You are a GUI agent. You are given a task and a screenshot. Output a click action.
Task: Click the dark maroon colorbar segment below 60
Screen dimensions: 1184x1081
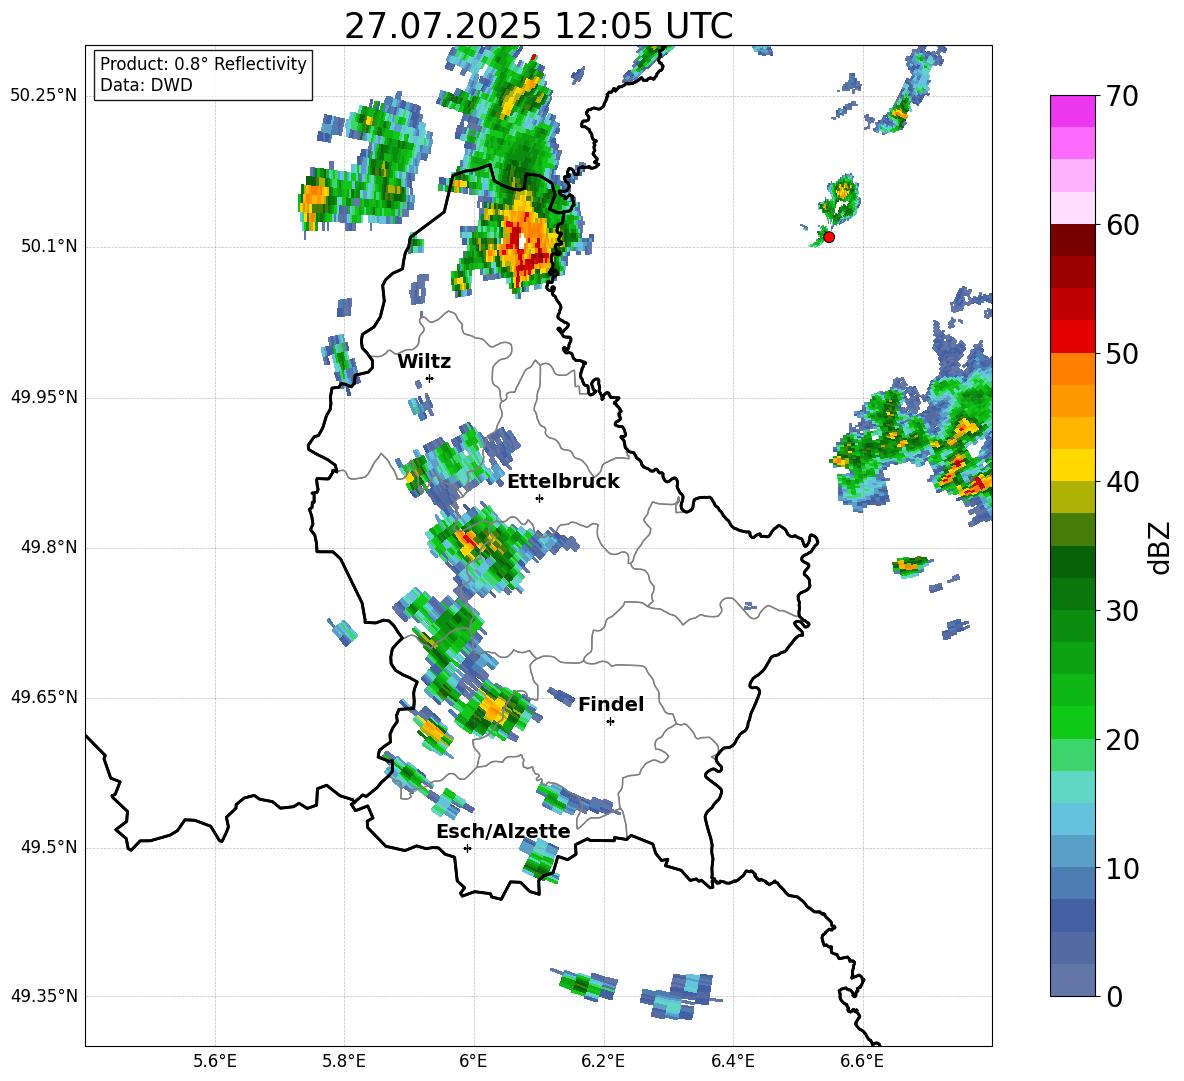point(1072,240)
